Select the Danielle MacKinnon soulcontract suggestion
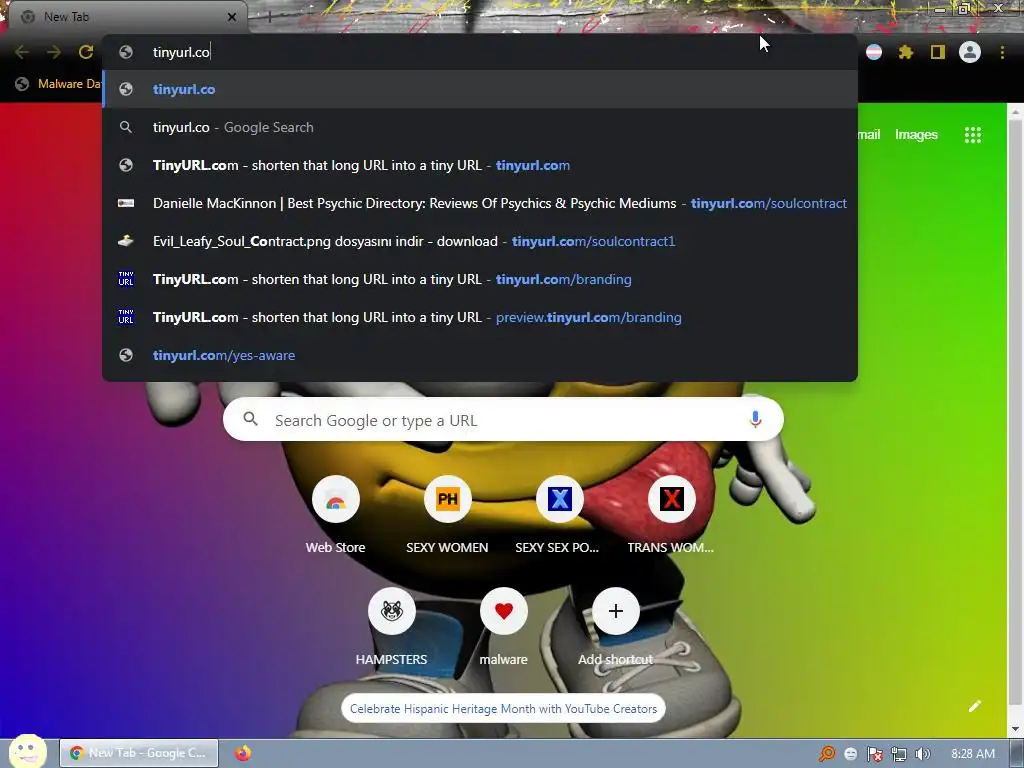The image size is (1024, 768). pyautogui.click(x=480, y=203)
